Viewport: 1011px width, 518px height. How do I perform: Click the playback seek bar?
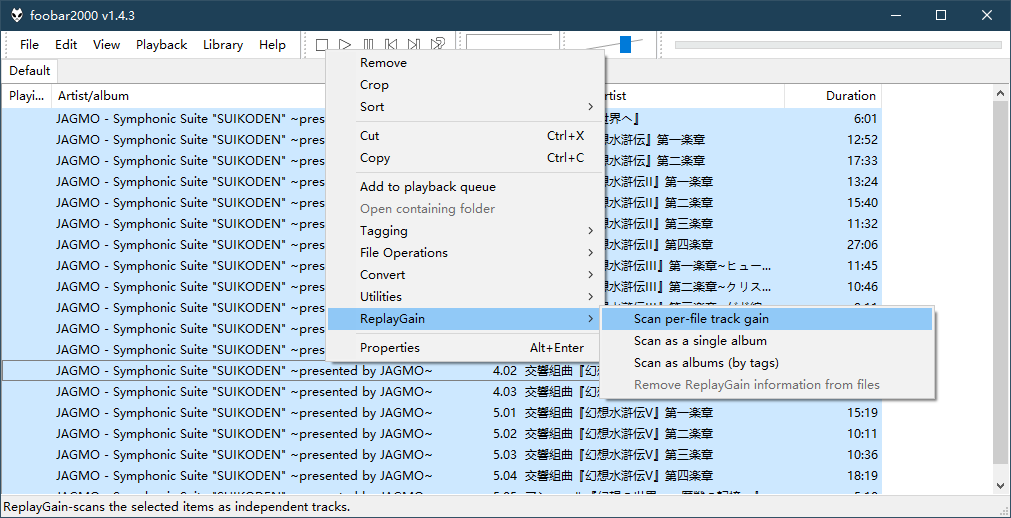[837, 45]
